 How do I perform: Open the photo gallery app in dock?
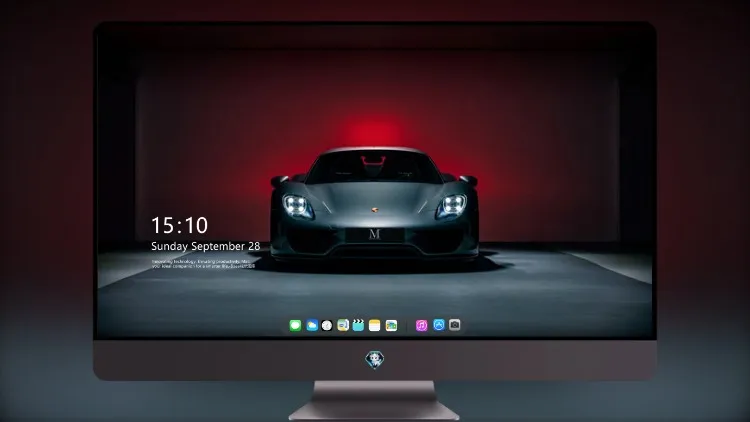click(x=391, y=325)
